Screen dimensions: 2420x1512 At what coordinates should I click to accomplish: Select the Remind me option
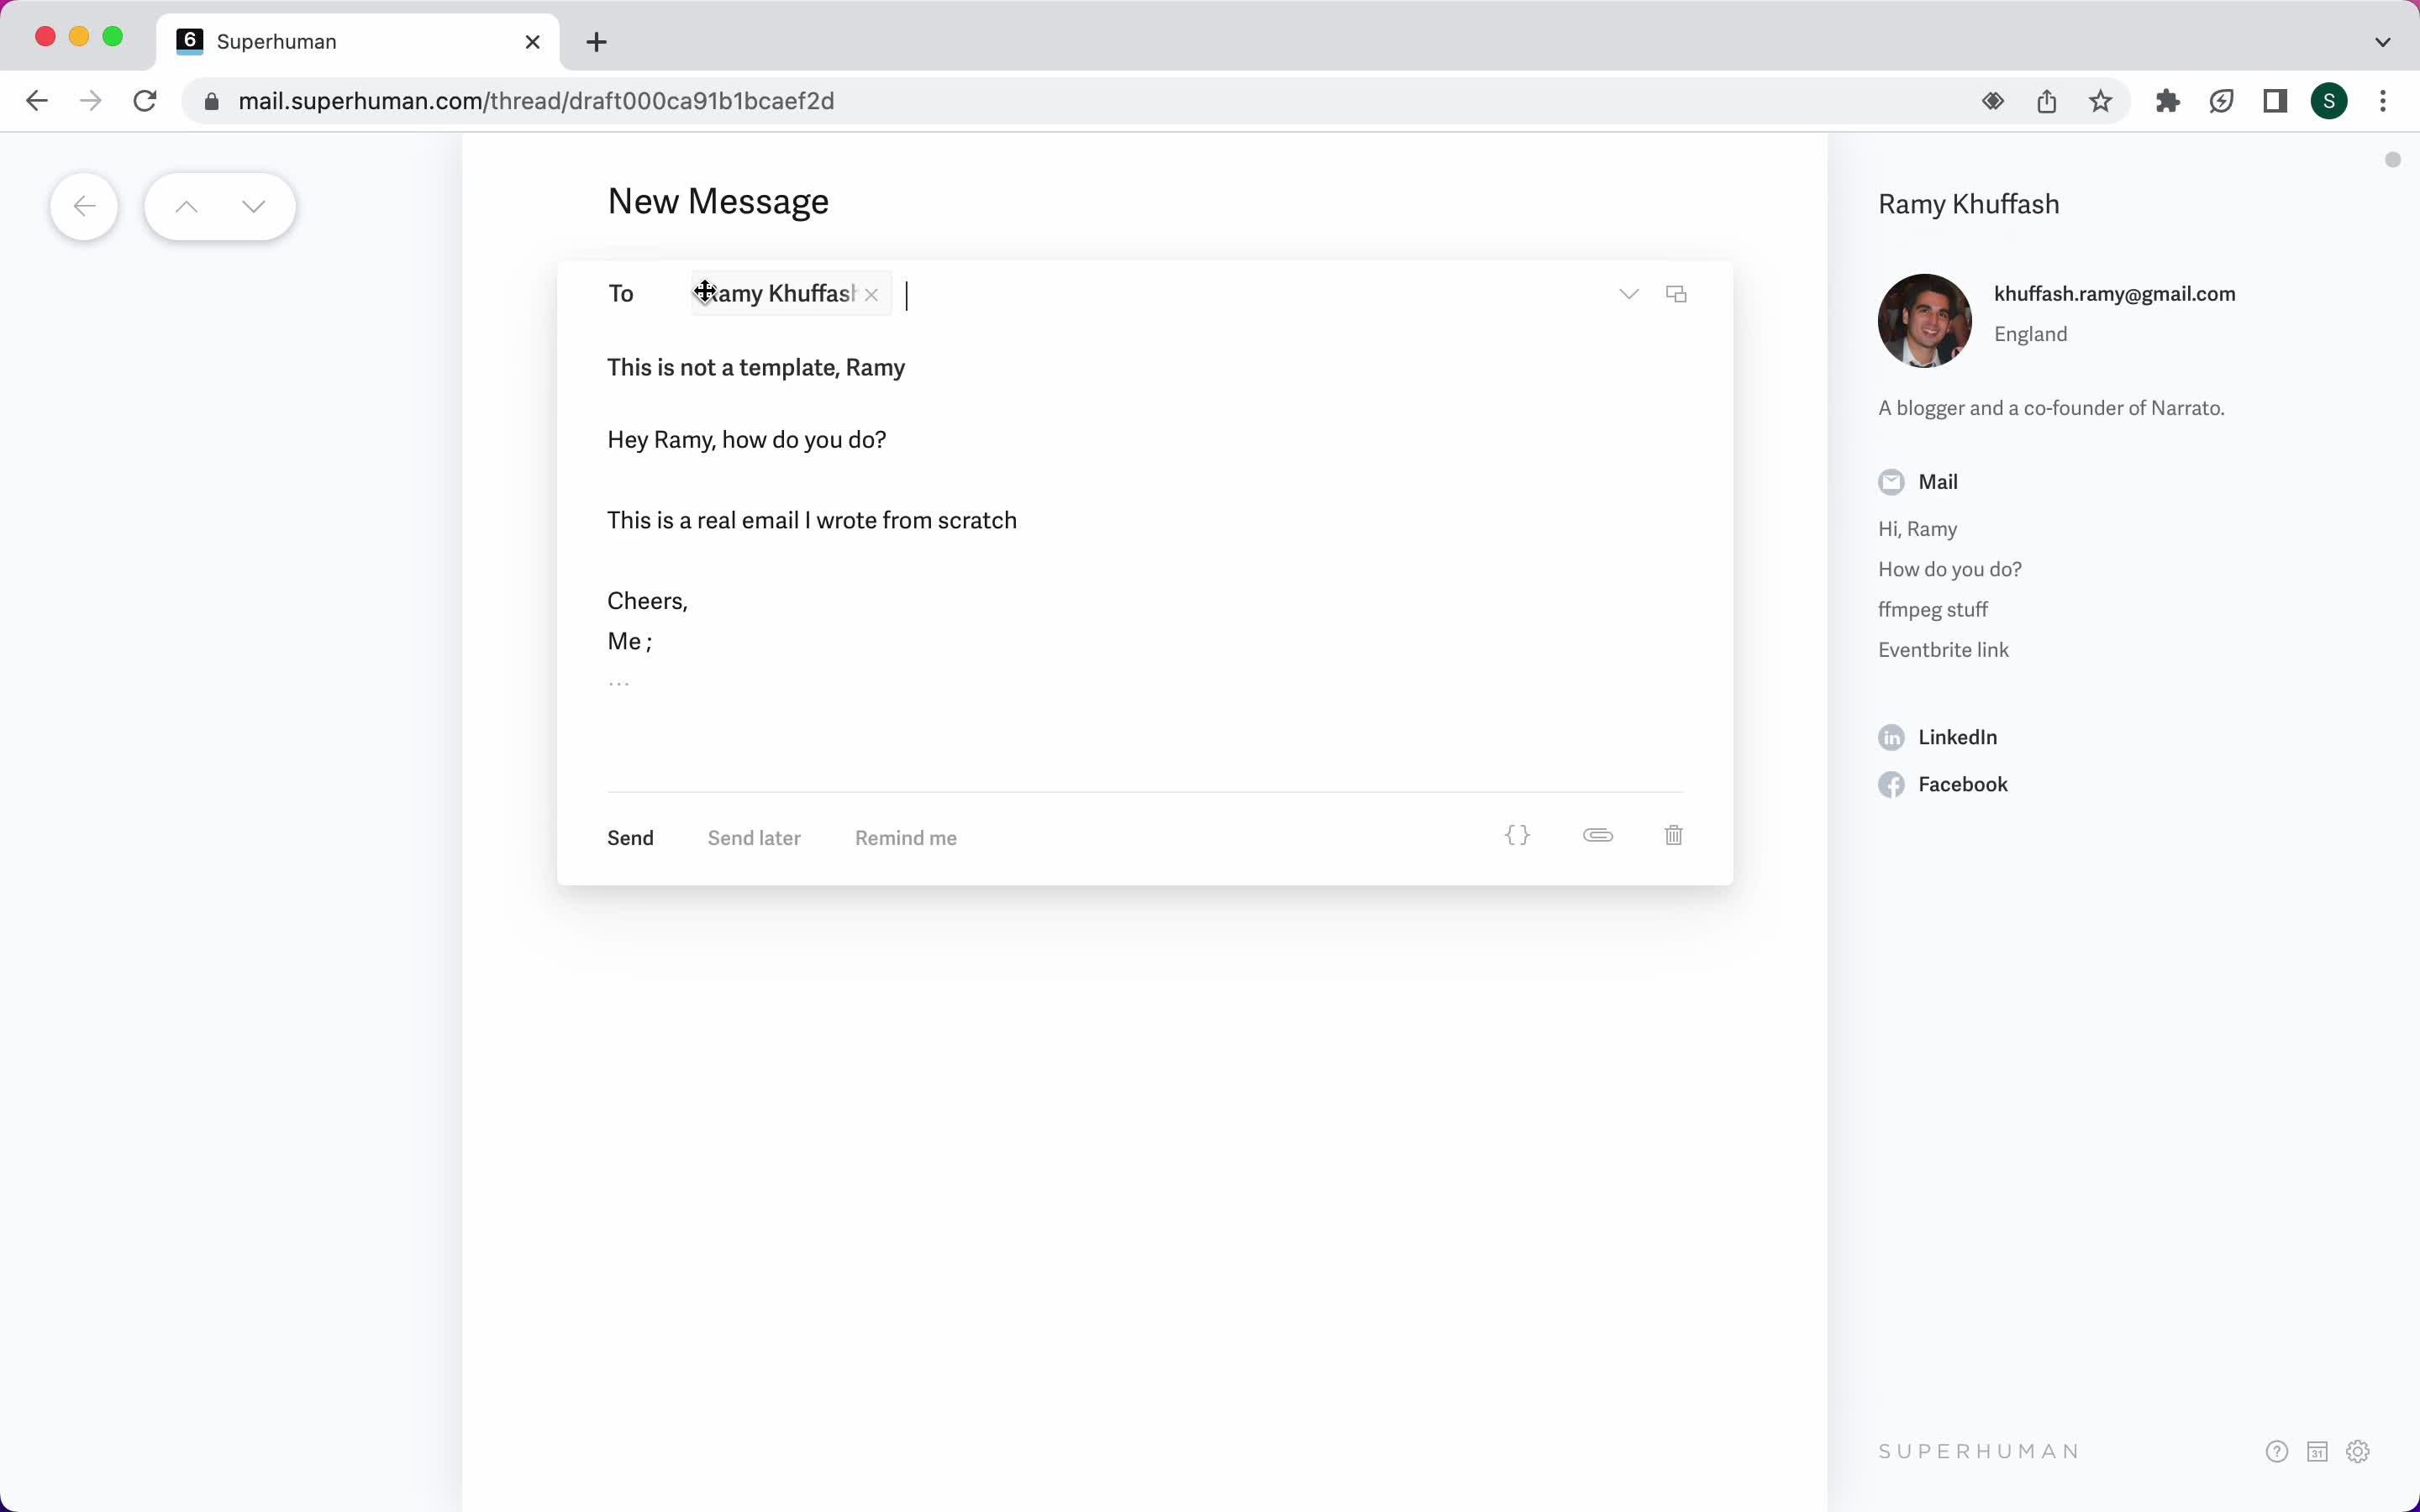[904, 836]
